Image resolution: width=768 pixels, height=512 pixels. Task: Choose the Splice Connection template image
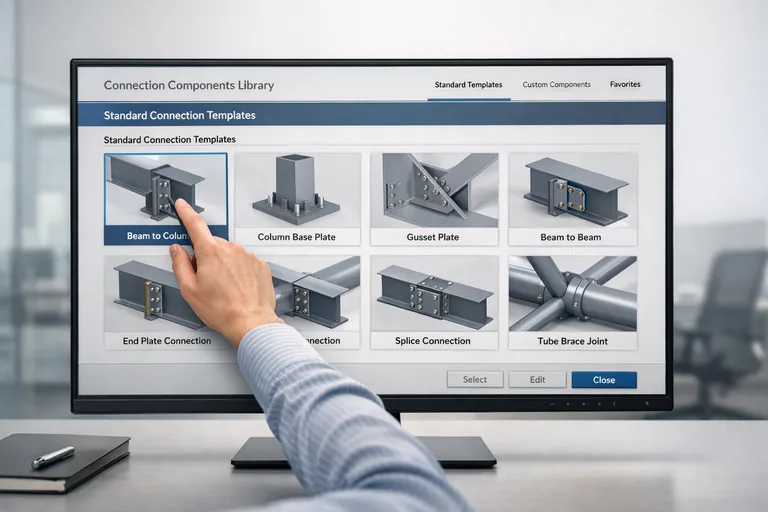[x=433, y=292]
